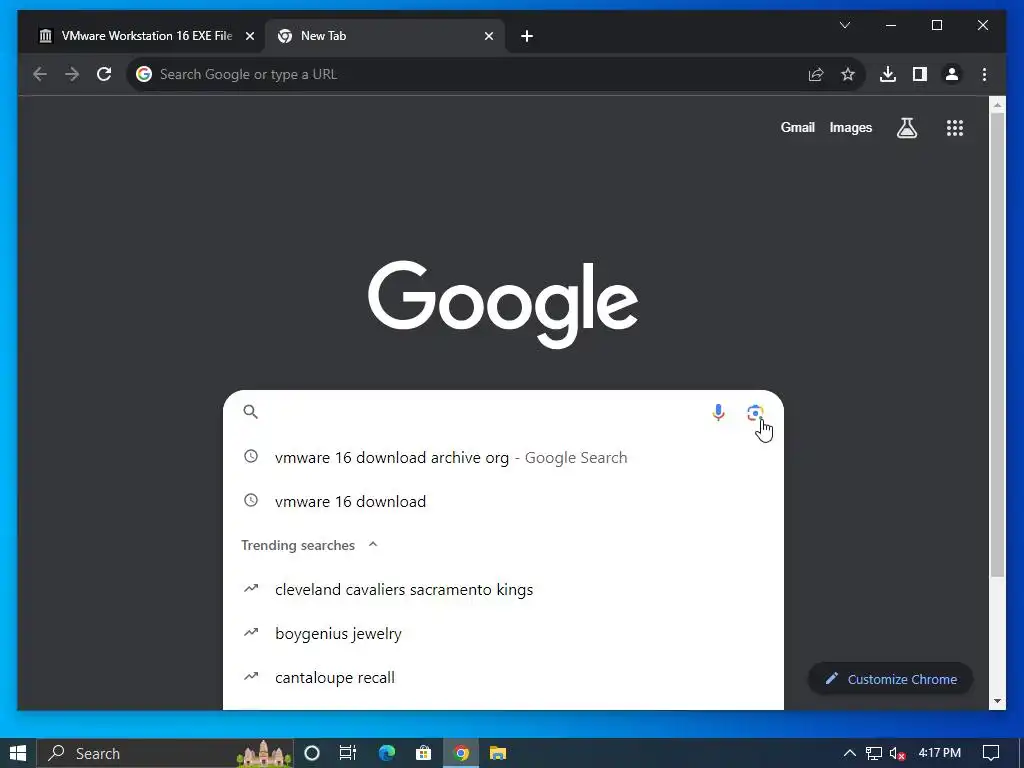Choose 'boygenius jewelry' trending search

503,633
